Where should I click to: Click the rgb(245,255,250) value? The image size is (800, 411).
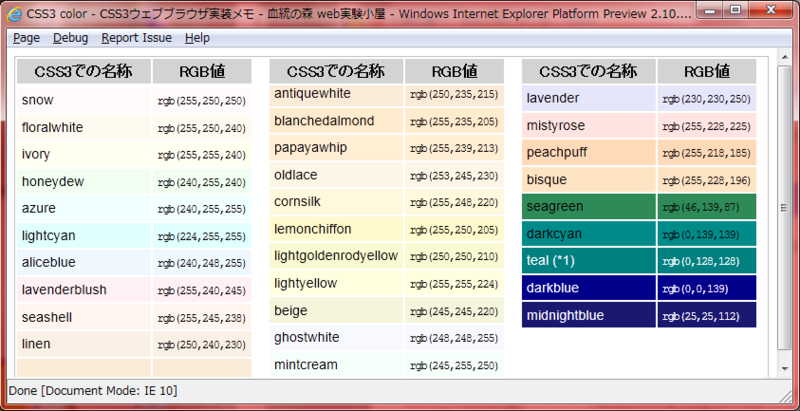(454, 366)
